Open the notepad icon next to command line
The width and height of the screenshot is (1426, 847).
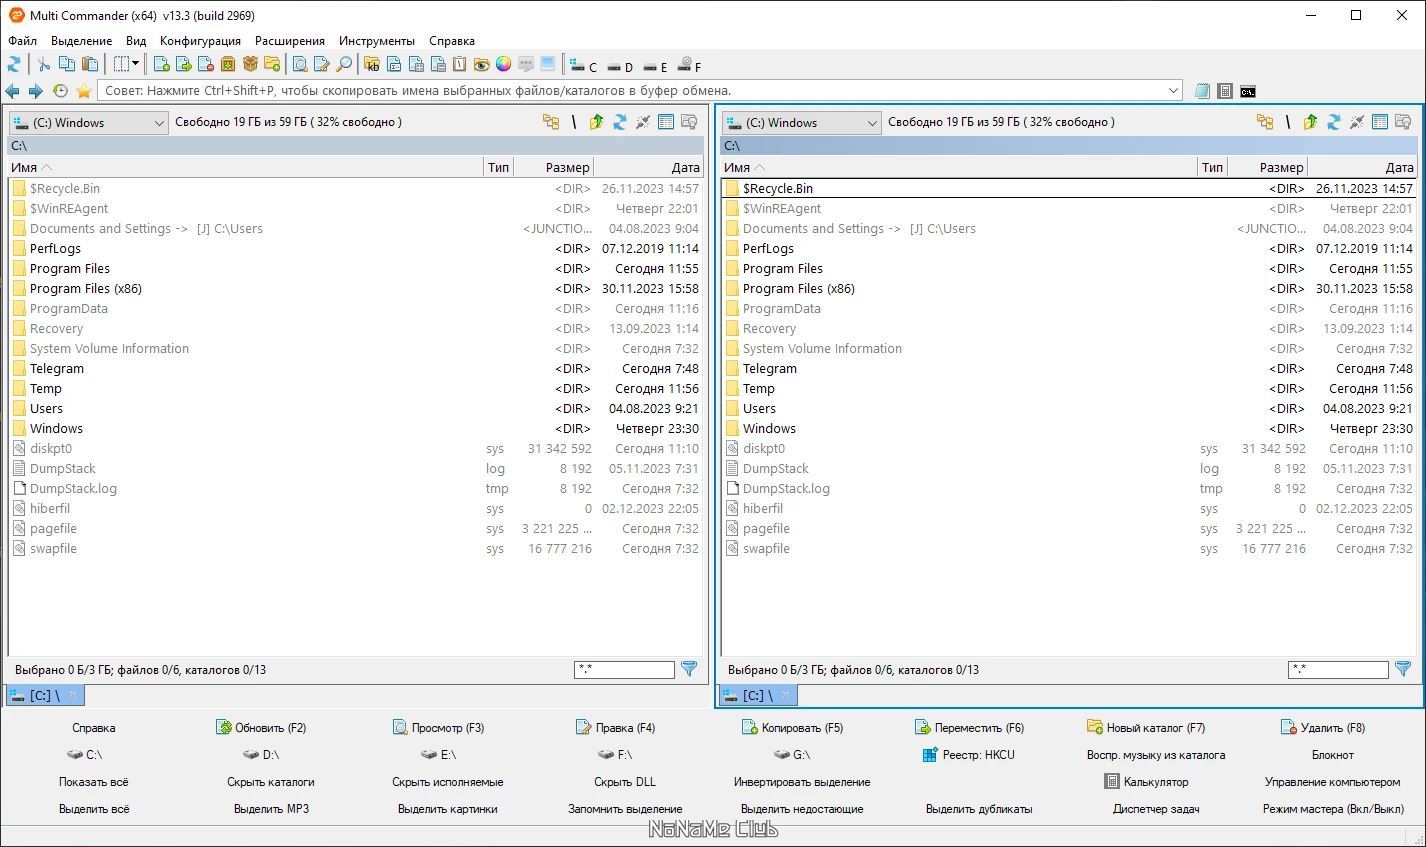tap(1203, 91)
